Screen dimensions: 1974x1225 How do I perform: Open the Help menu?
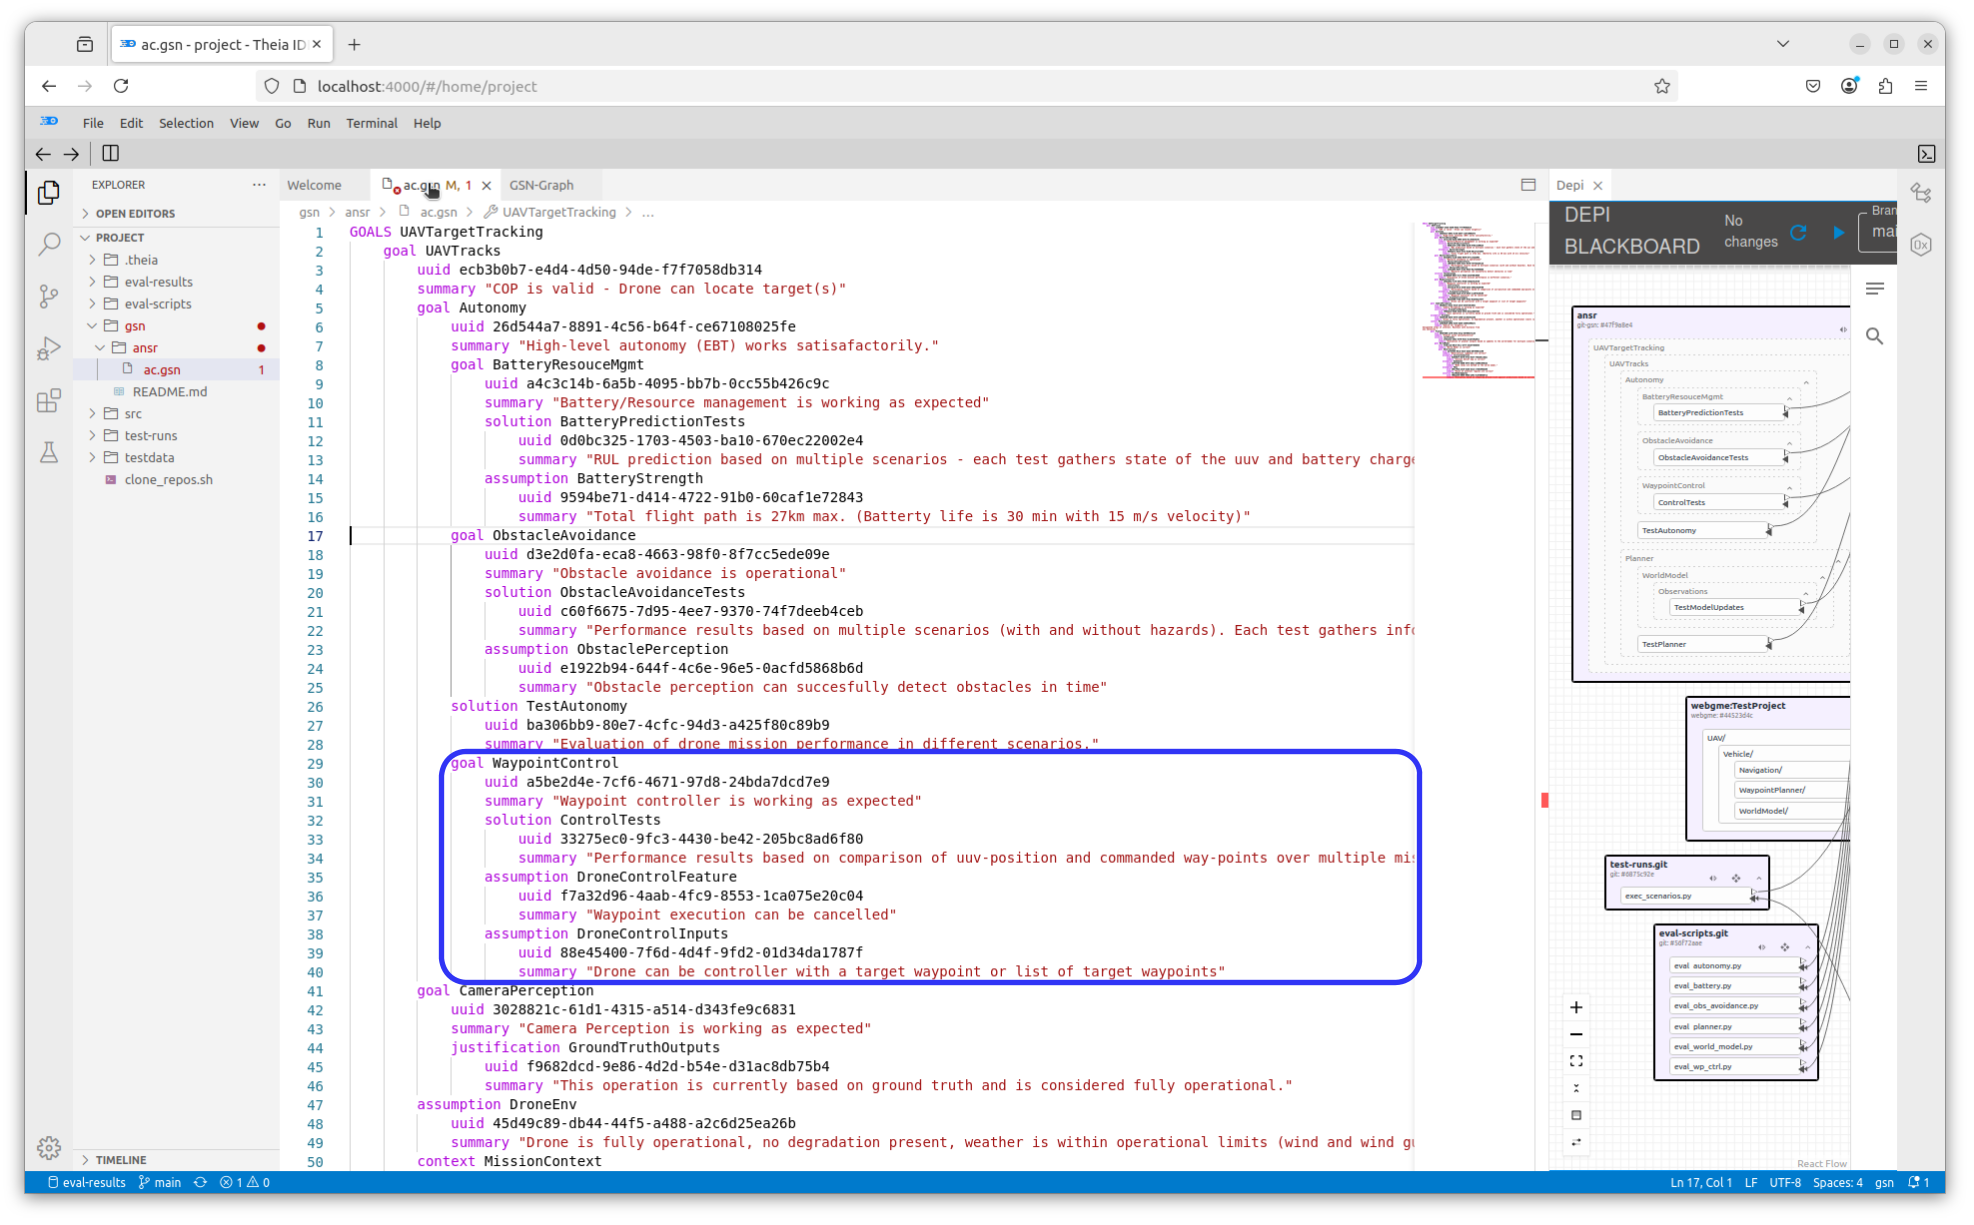pyautogui.click(x=427, y=123)
